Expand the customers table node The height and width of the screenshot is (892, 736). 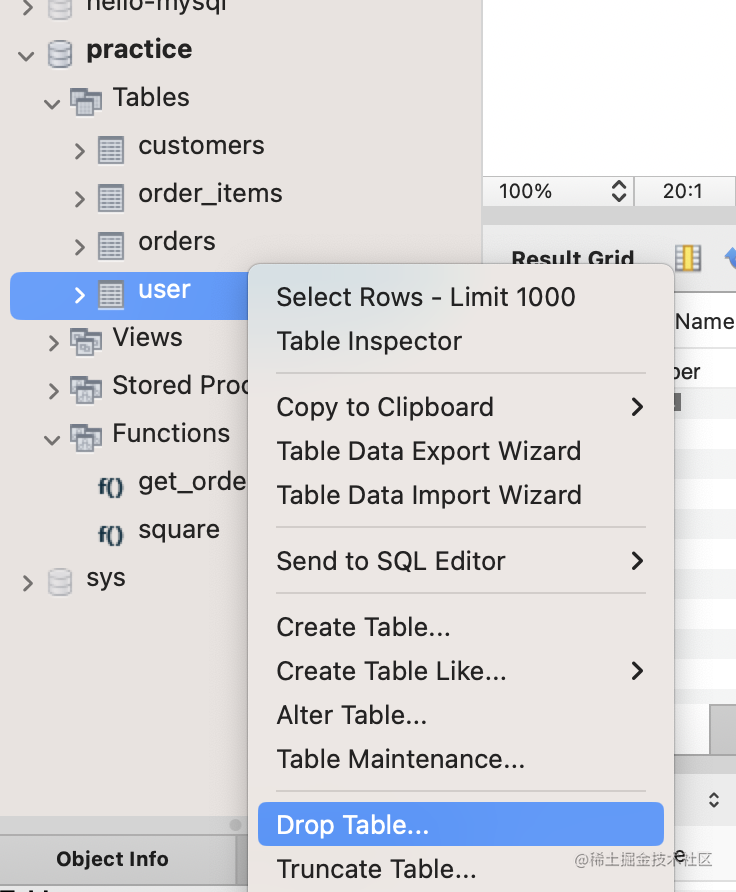tap(80, 150)
